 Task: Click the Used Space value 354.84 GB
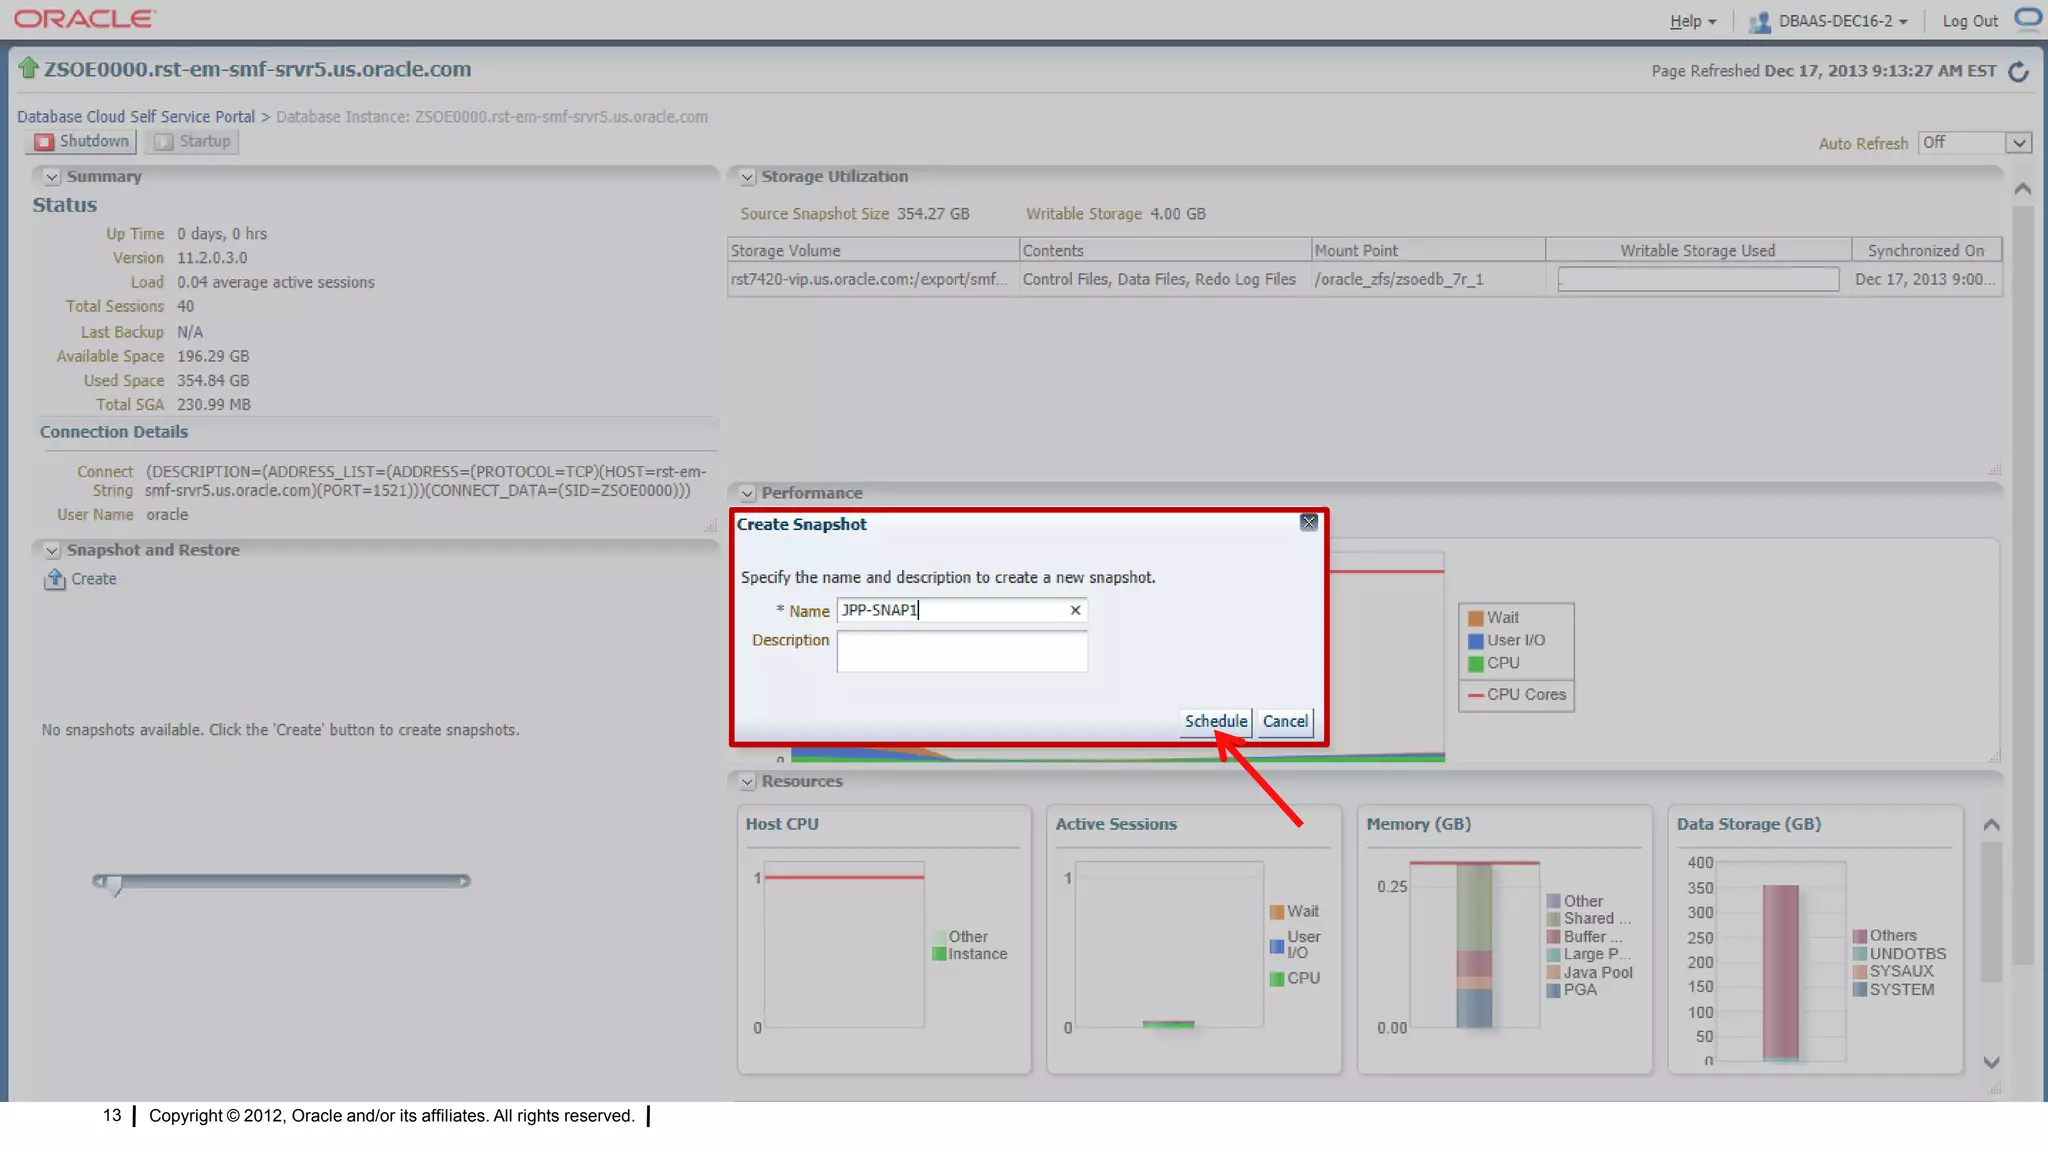pyautogui.click(x=213, y=381)
